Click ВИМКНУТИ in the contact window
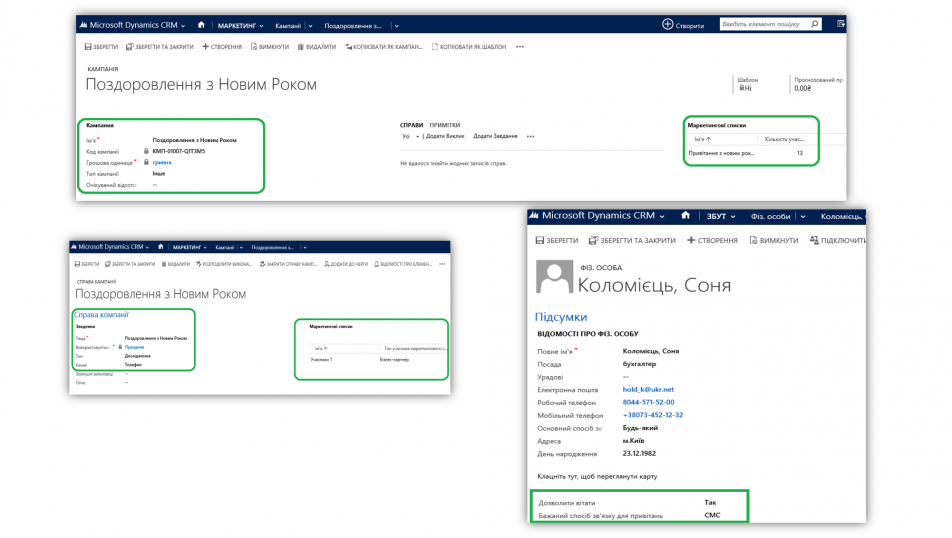This screenshot has width=952, height=538. [x=774, y=240]
